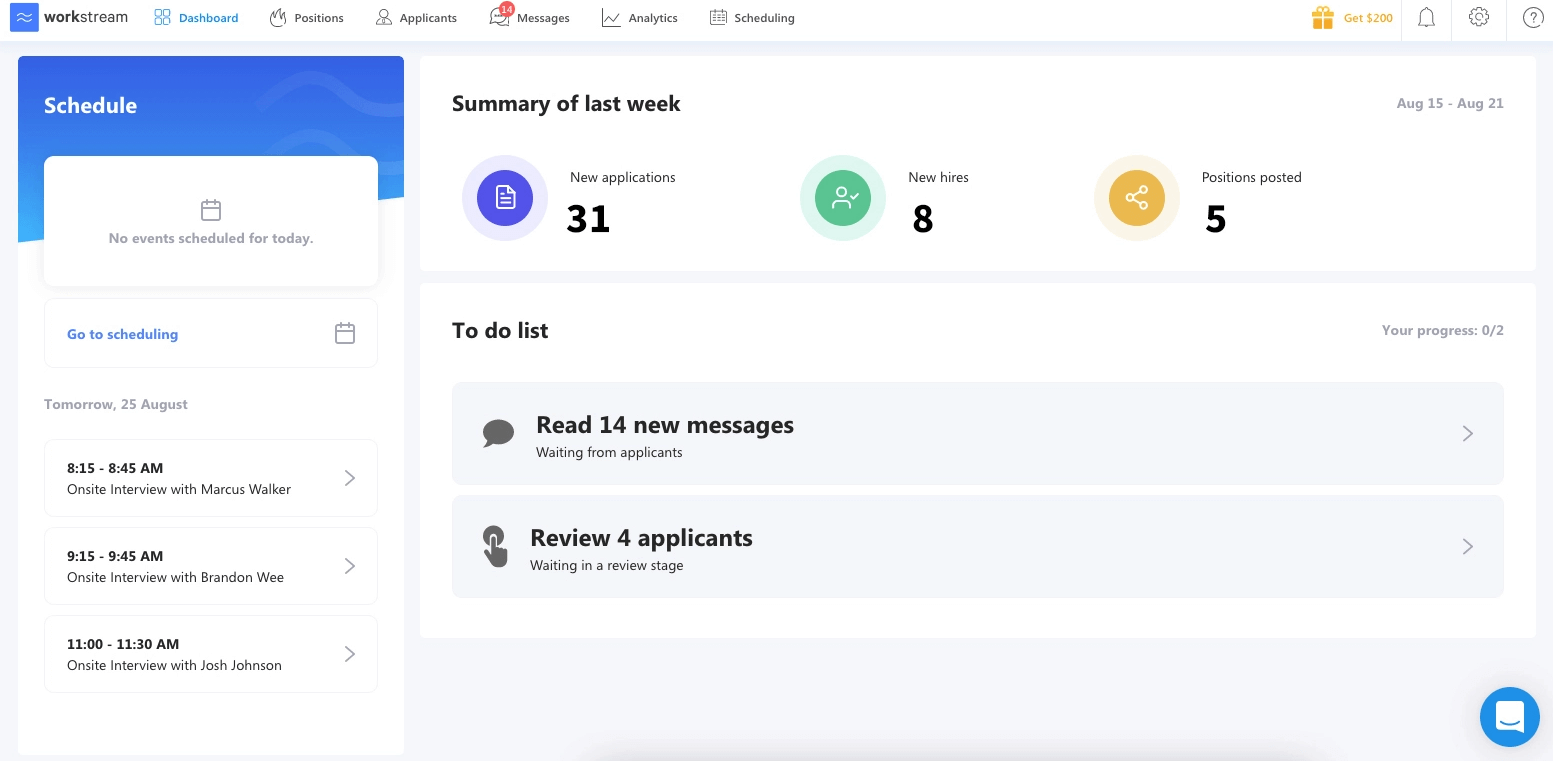This screenshot has height=761, width=1553.
Task: Click the help question mark icon
Action: (x=1532, y=18)
